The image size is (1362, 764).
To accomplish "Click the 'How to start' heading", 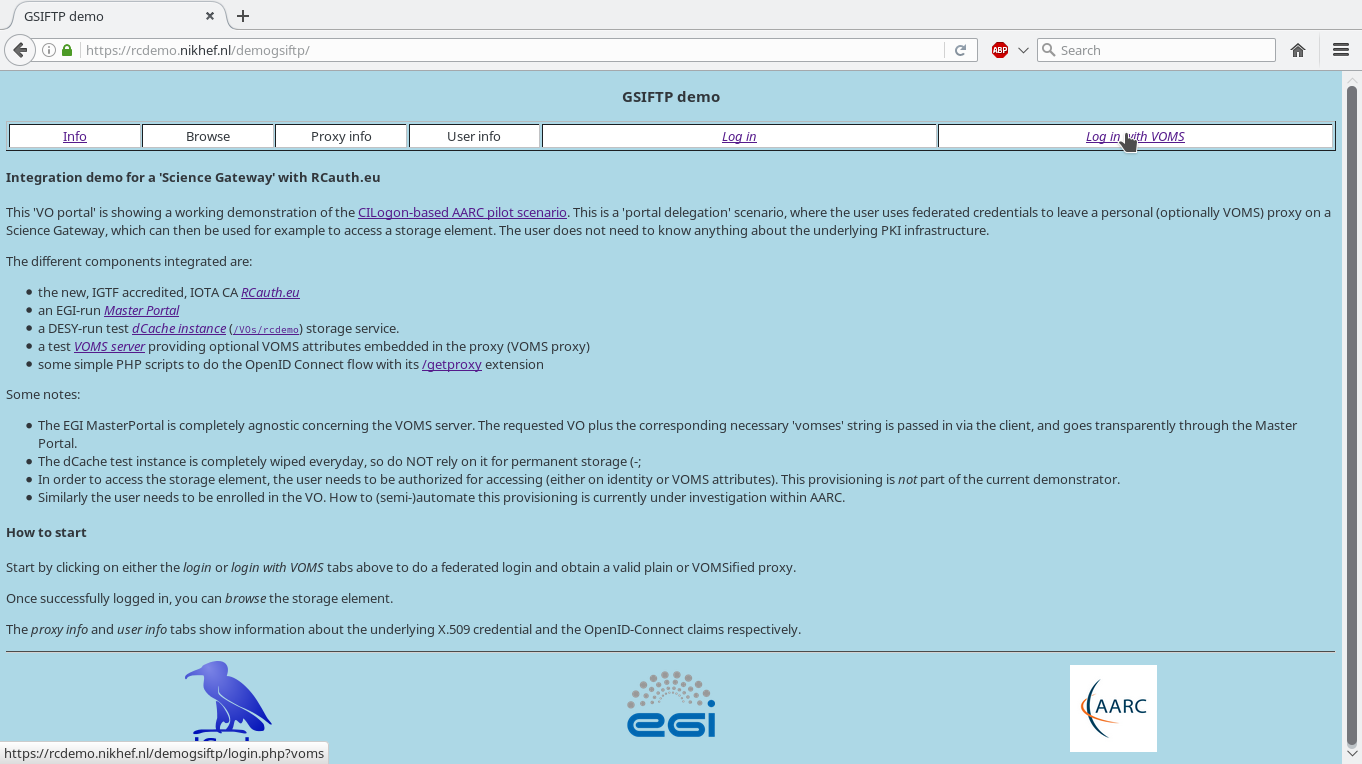I will 46,532.
